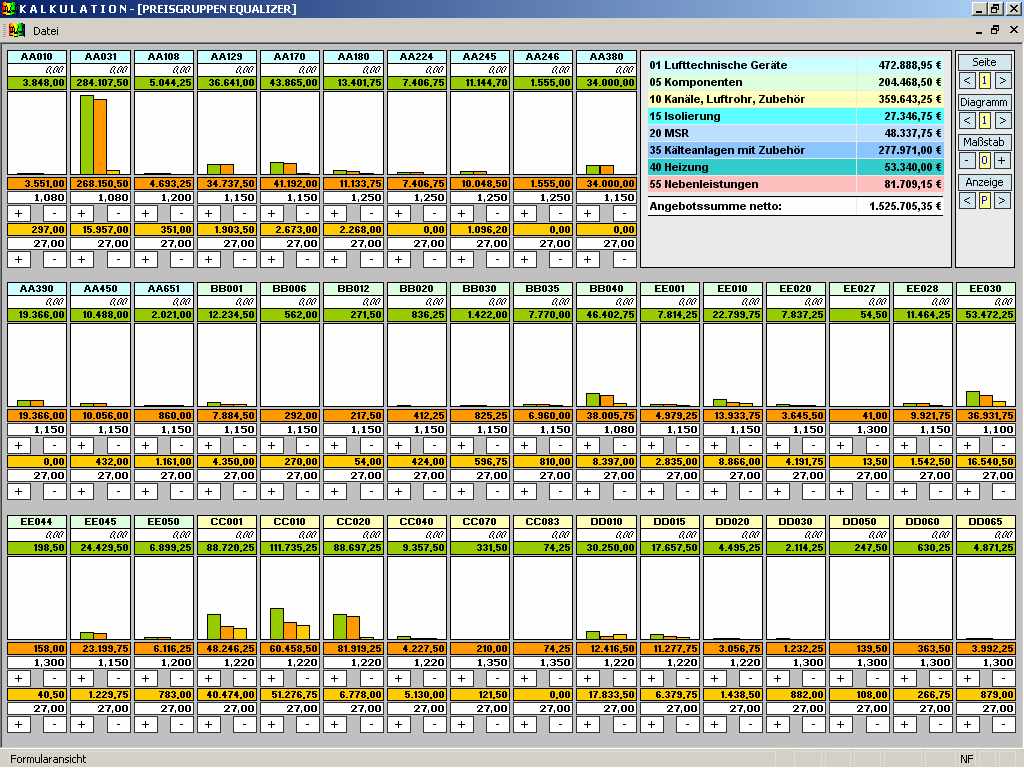Increase scale with Maßstab plus button

[1003, 160]
